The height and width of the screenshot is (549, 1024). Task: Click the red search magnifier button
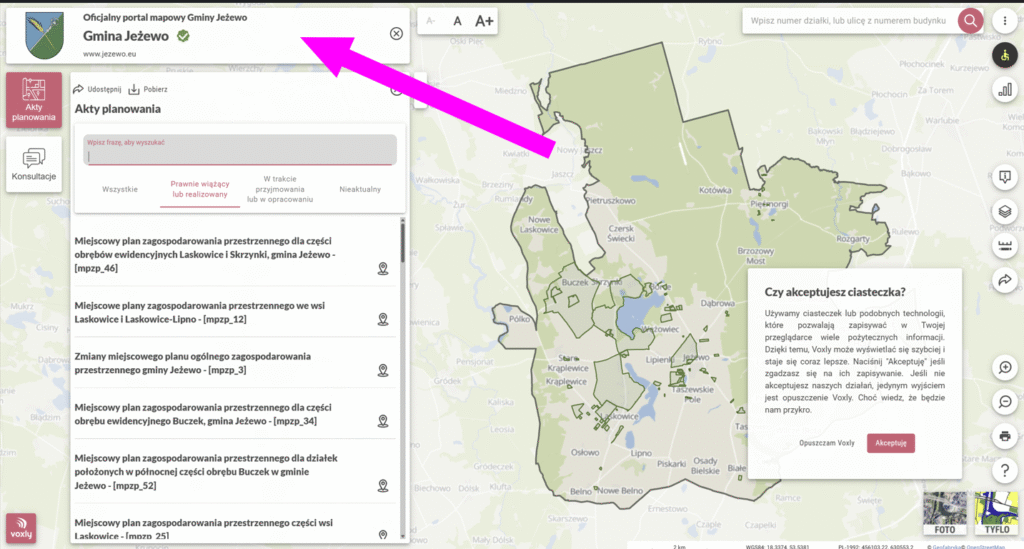[x=970, y=21]
